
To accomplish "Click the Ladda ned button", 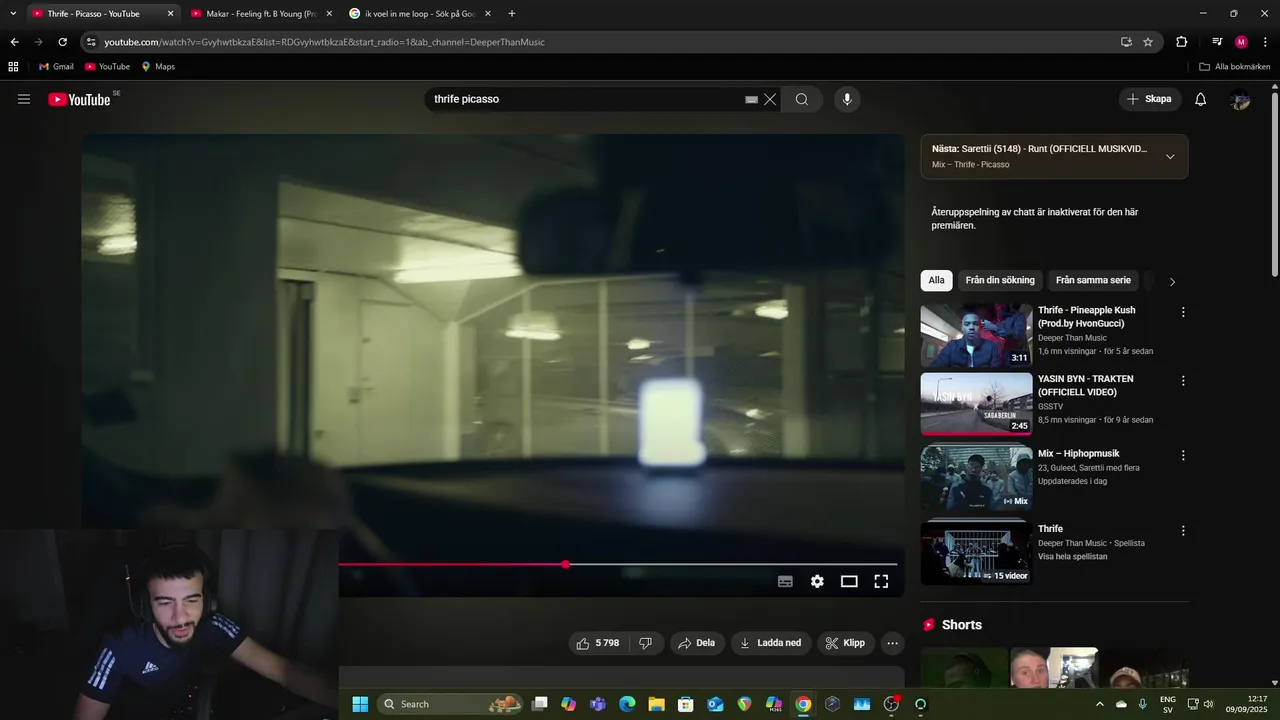I will pyautogui.click(x=771, y=643).
